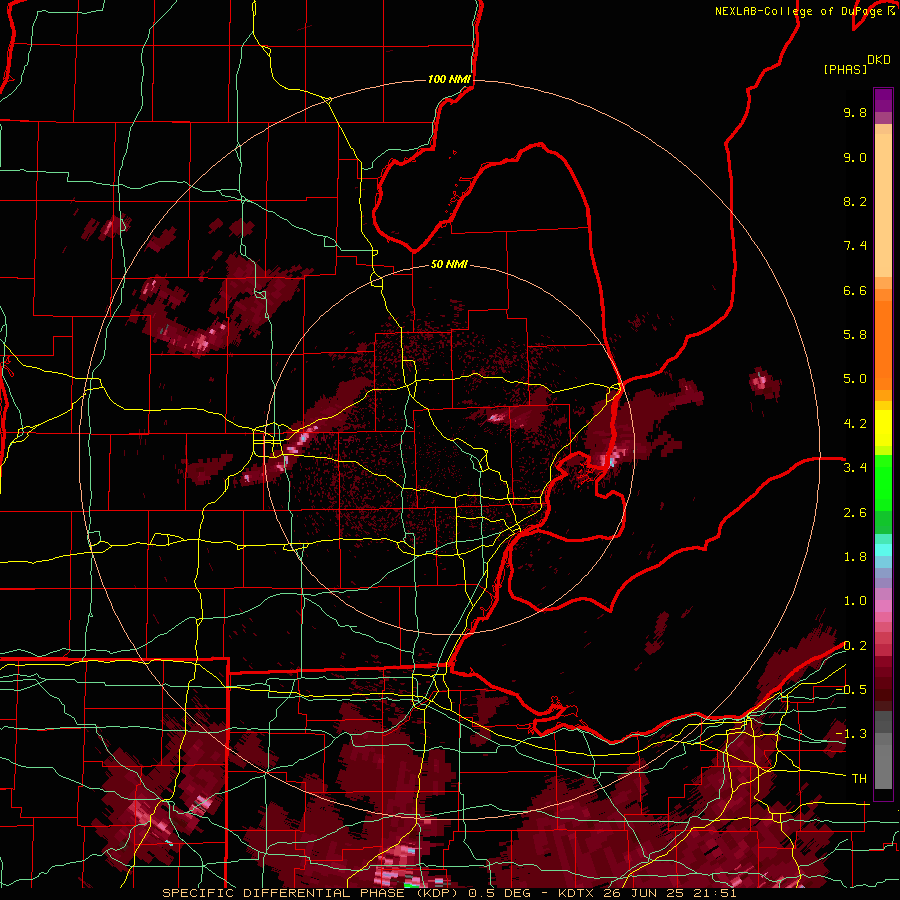Select the 7.4 scale value
The image size is (900, 900).
pos(855,246)
